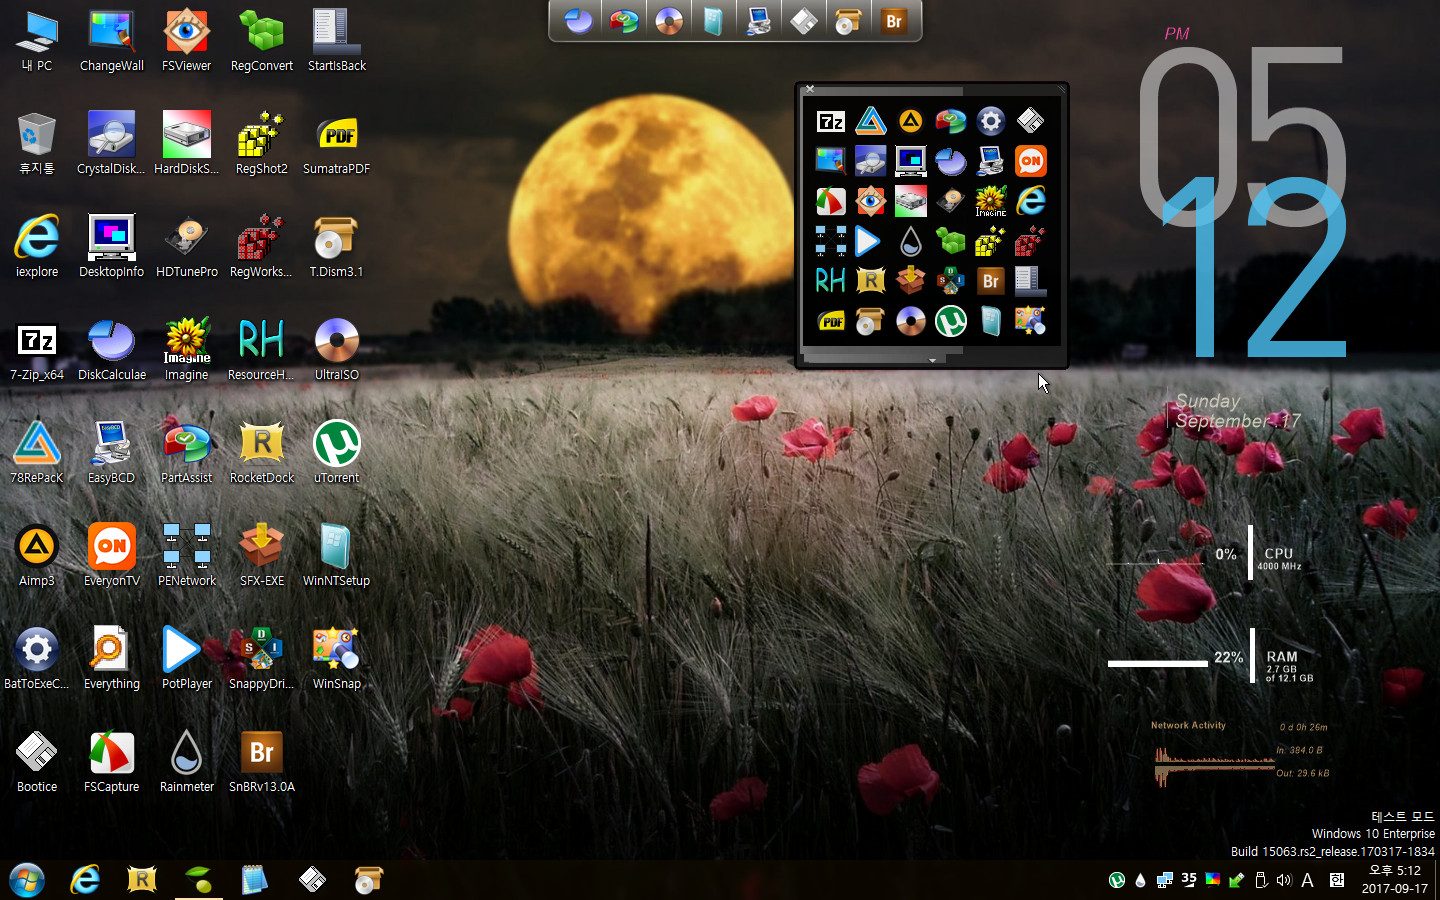Click the PDF icon in the launcher panel
1440x900 pixels.
[831, 321]
